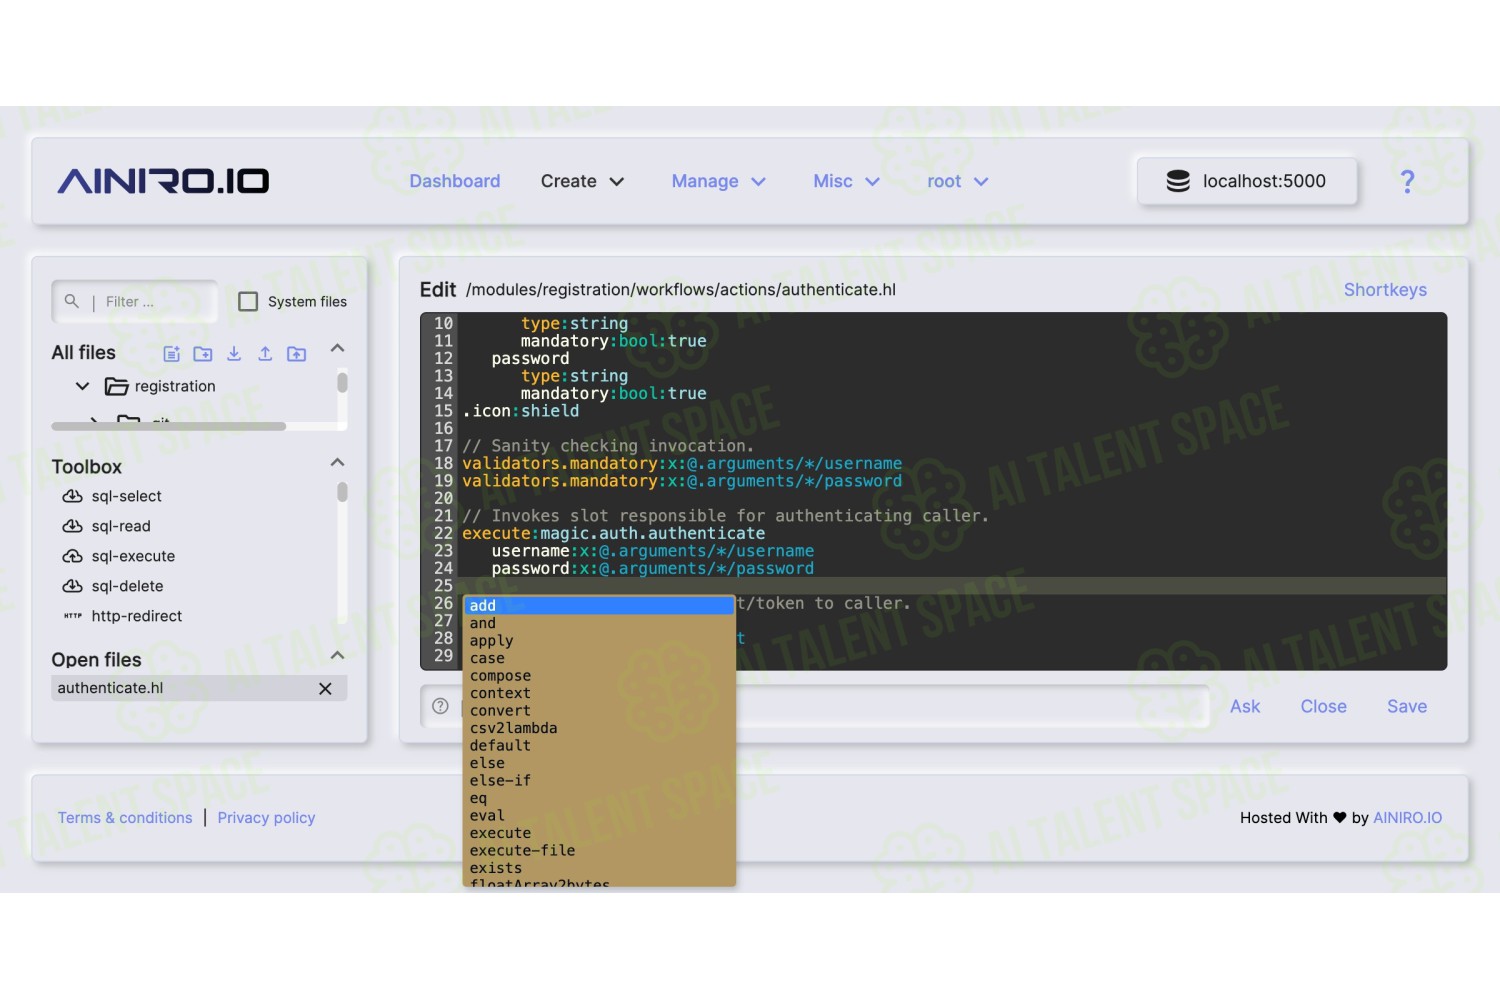This screenshot has height=1000, width=1500.
Task: Visit AINIRO.IO footer link
Action: (x=1408, y=818)
